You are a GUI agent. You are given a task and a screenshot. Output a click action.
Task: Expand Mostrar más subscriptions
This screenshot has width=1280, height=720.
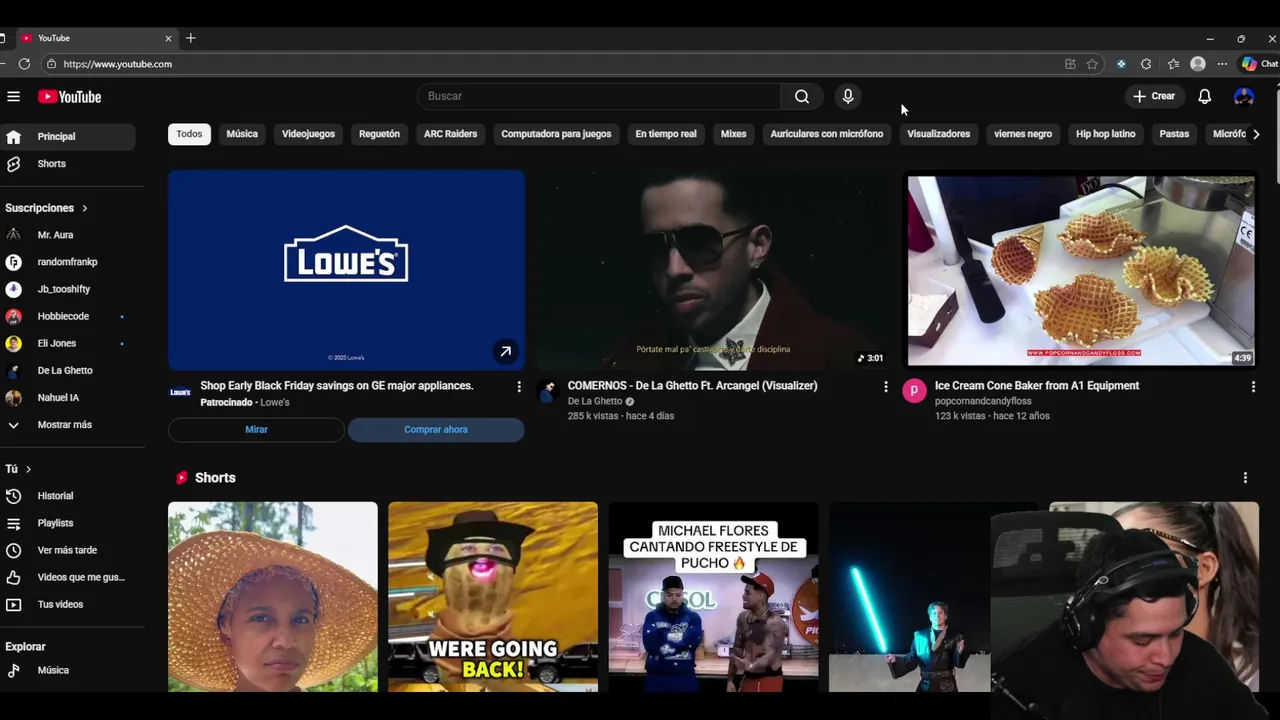[x=67, y=425]
